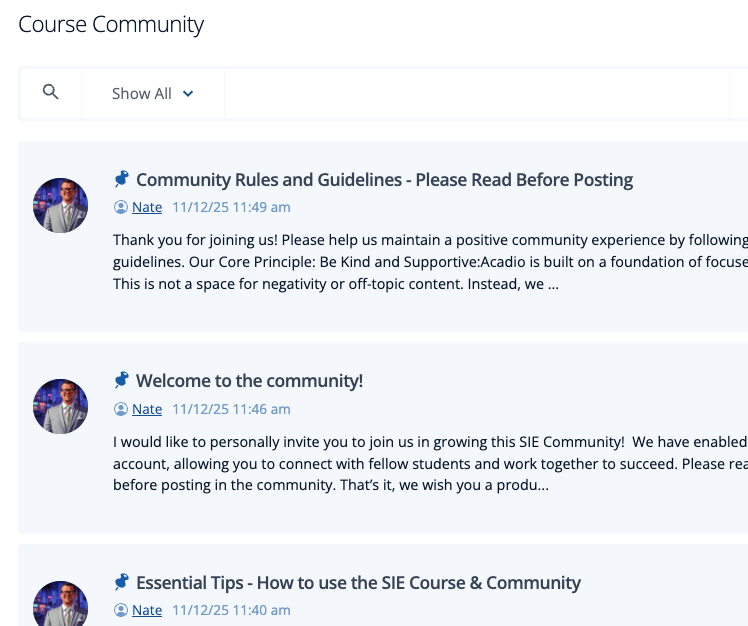Open the Community Rules and Guidelines post title

coord(384,180)
